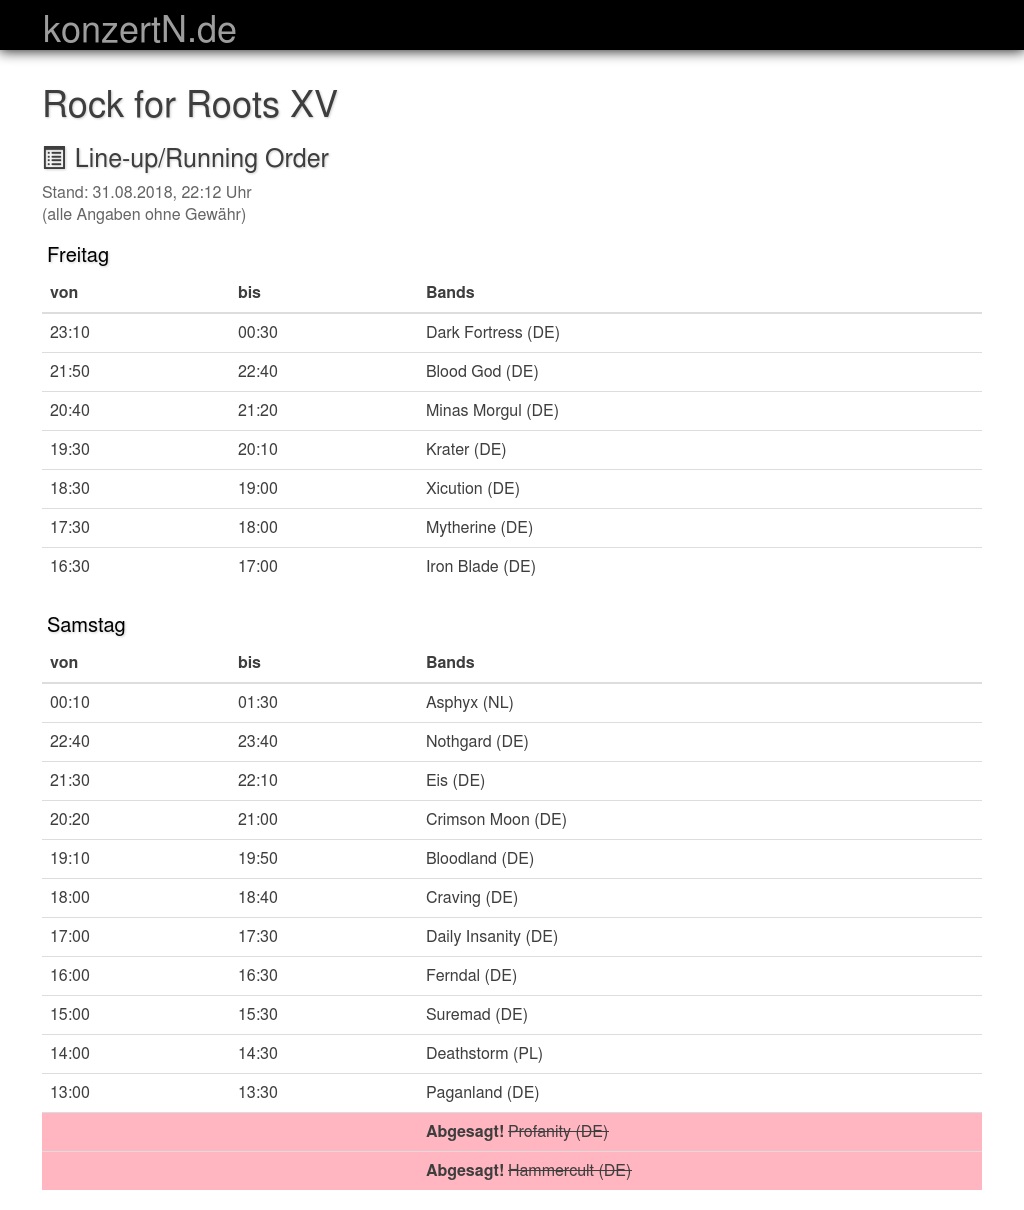
Task: Select Daily Insanity (DE) row
Action: pyautogui.click(x=491, y=937)
